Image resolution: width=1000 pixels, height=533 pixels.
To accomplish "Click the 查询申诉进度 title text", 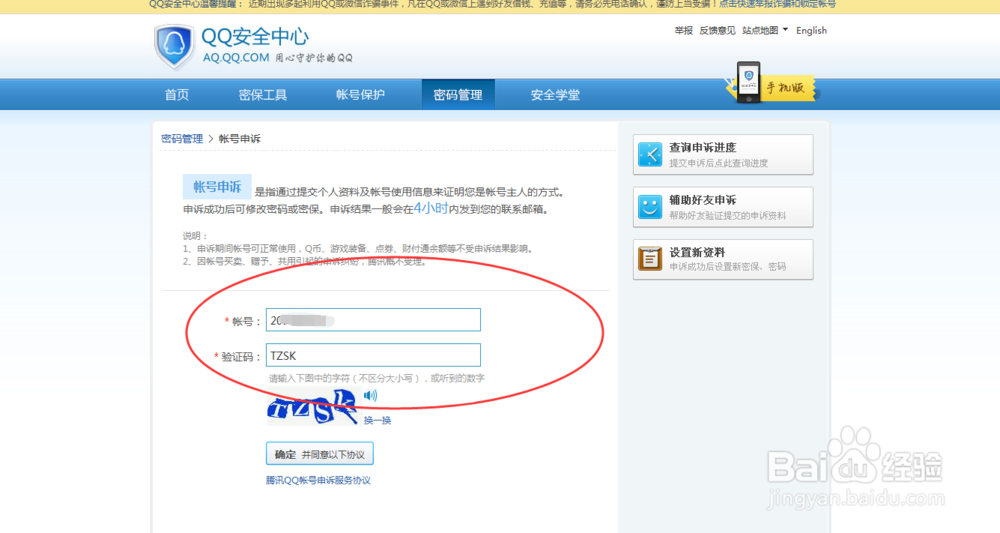I will [702, 147].
